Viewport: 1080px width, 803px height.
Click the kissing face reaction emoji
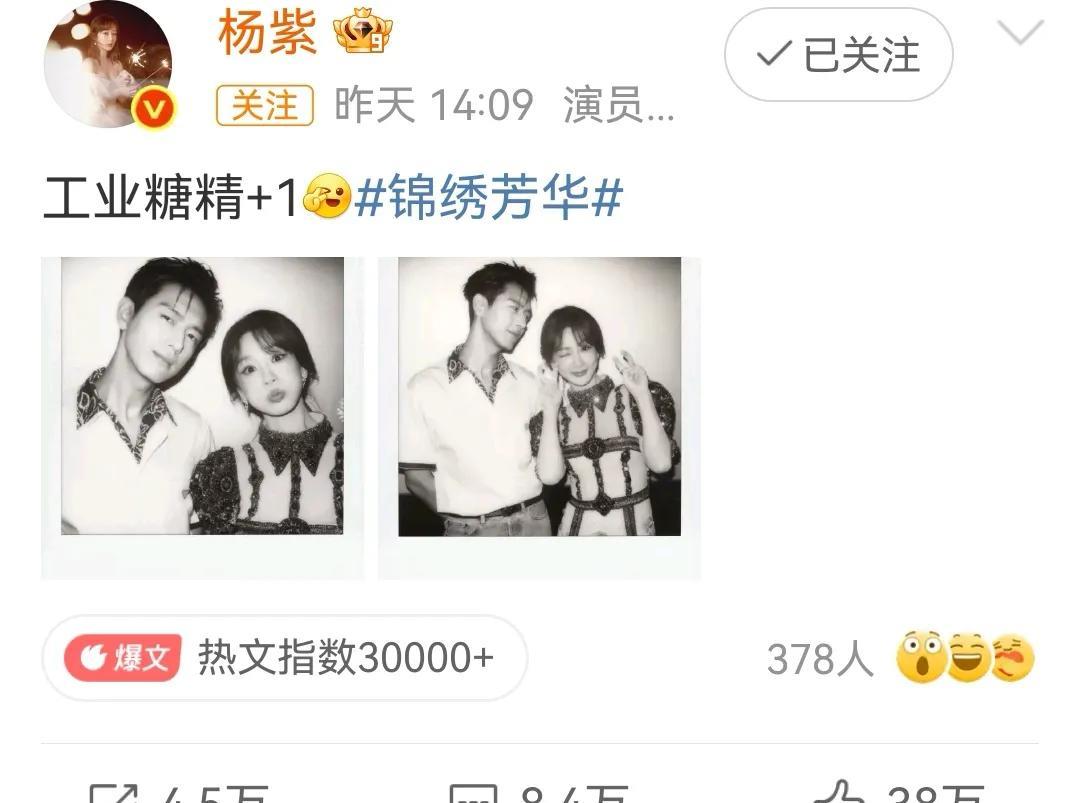1012,658
